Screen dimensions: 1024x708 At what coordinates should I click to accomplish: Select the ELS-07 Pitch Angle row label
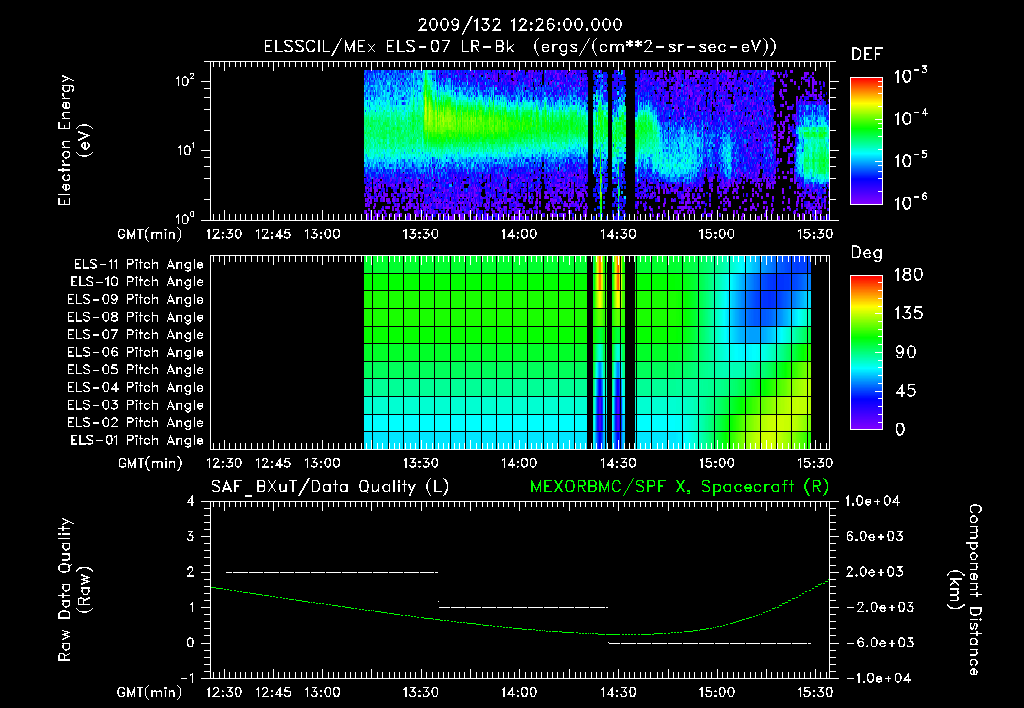click(136, 335)
